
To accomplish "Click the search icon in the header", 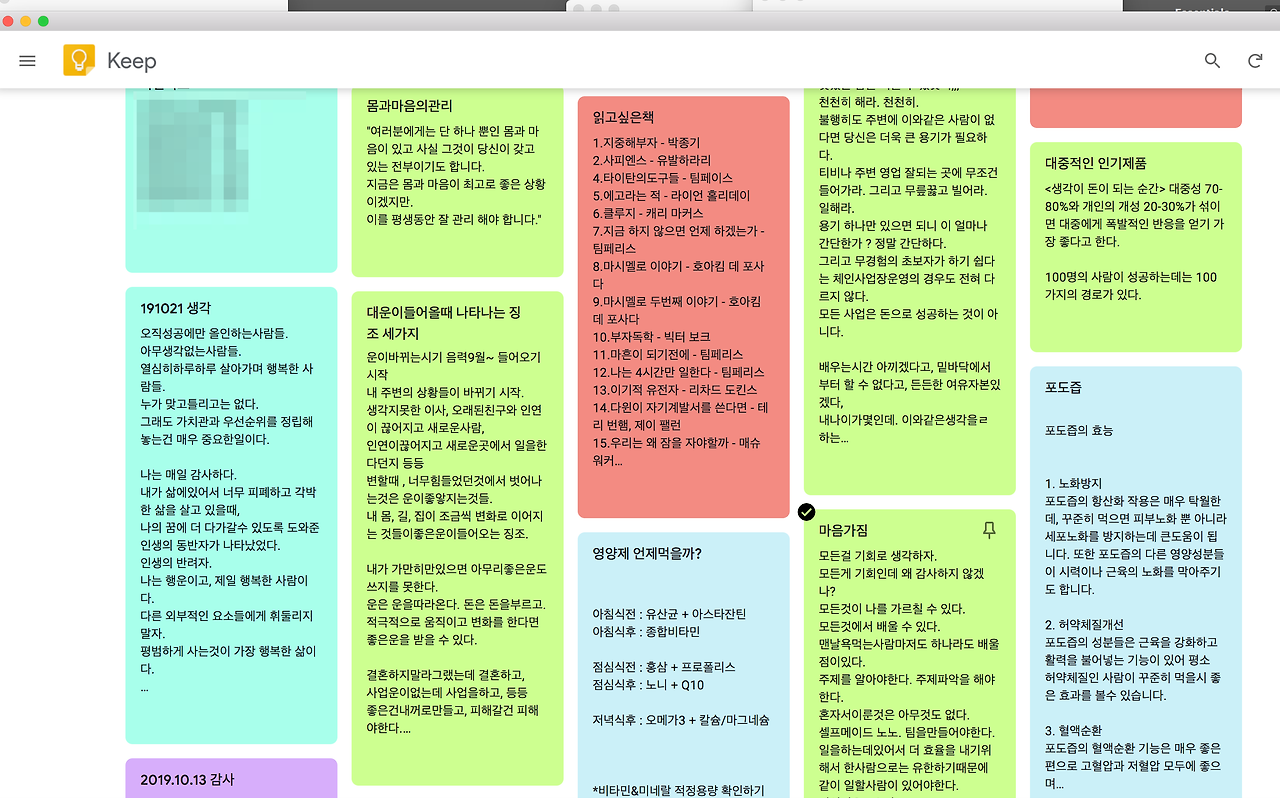I will 1212,60.
